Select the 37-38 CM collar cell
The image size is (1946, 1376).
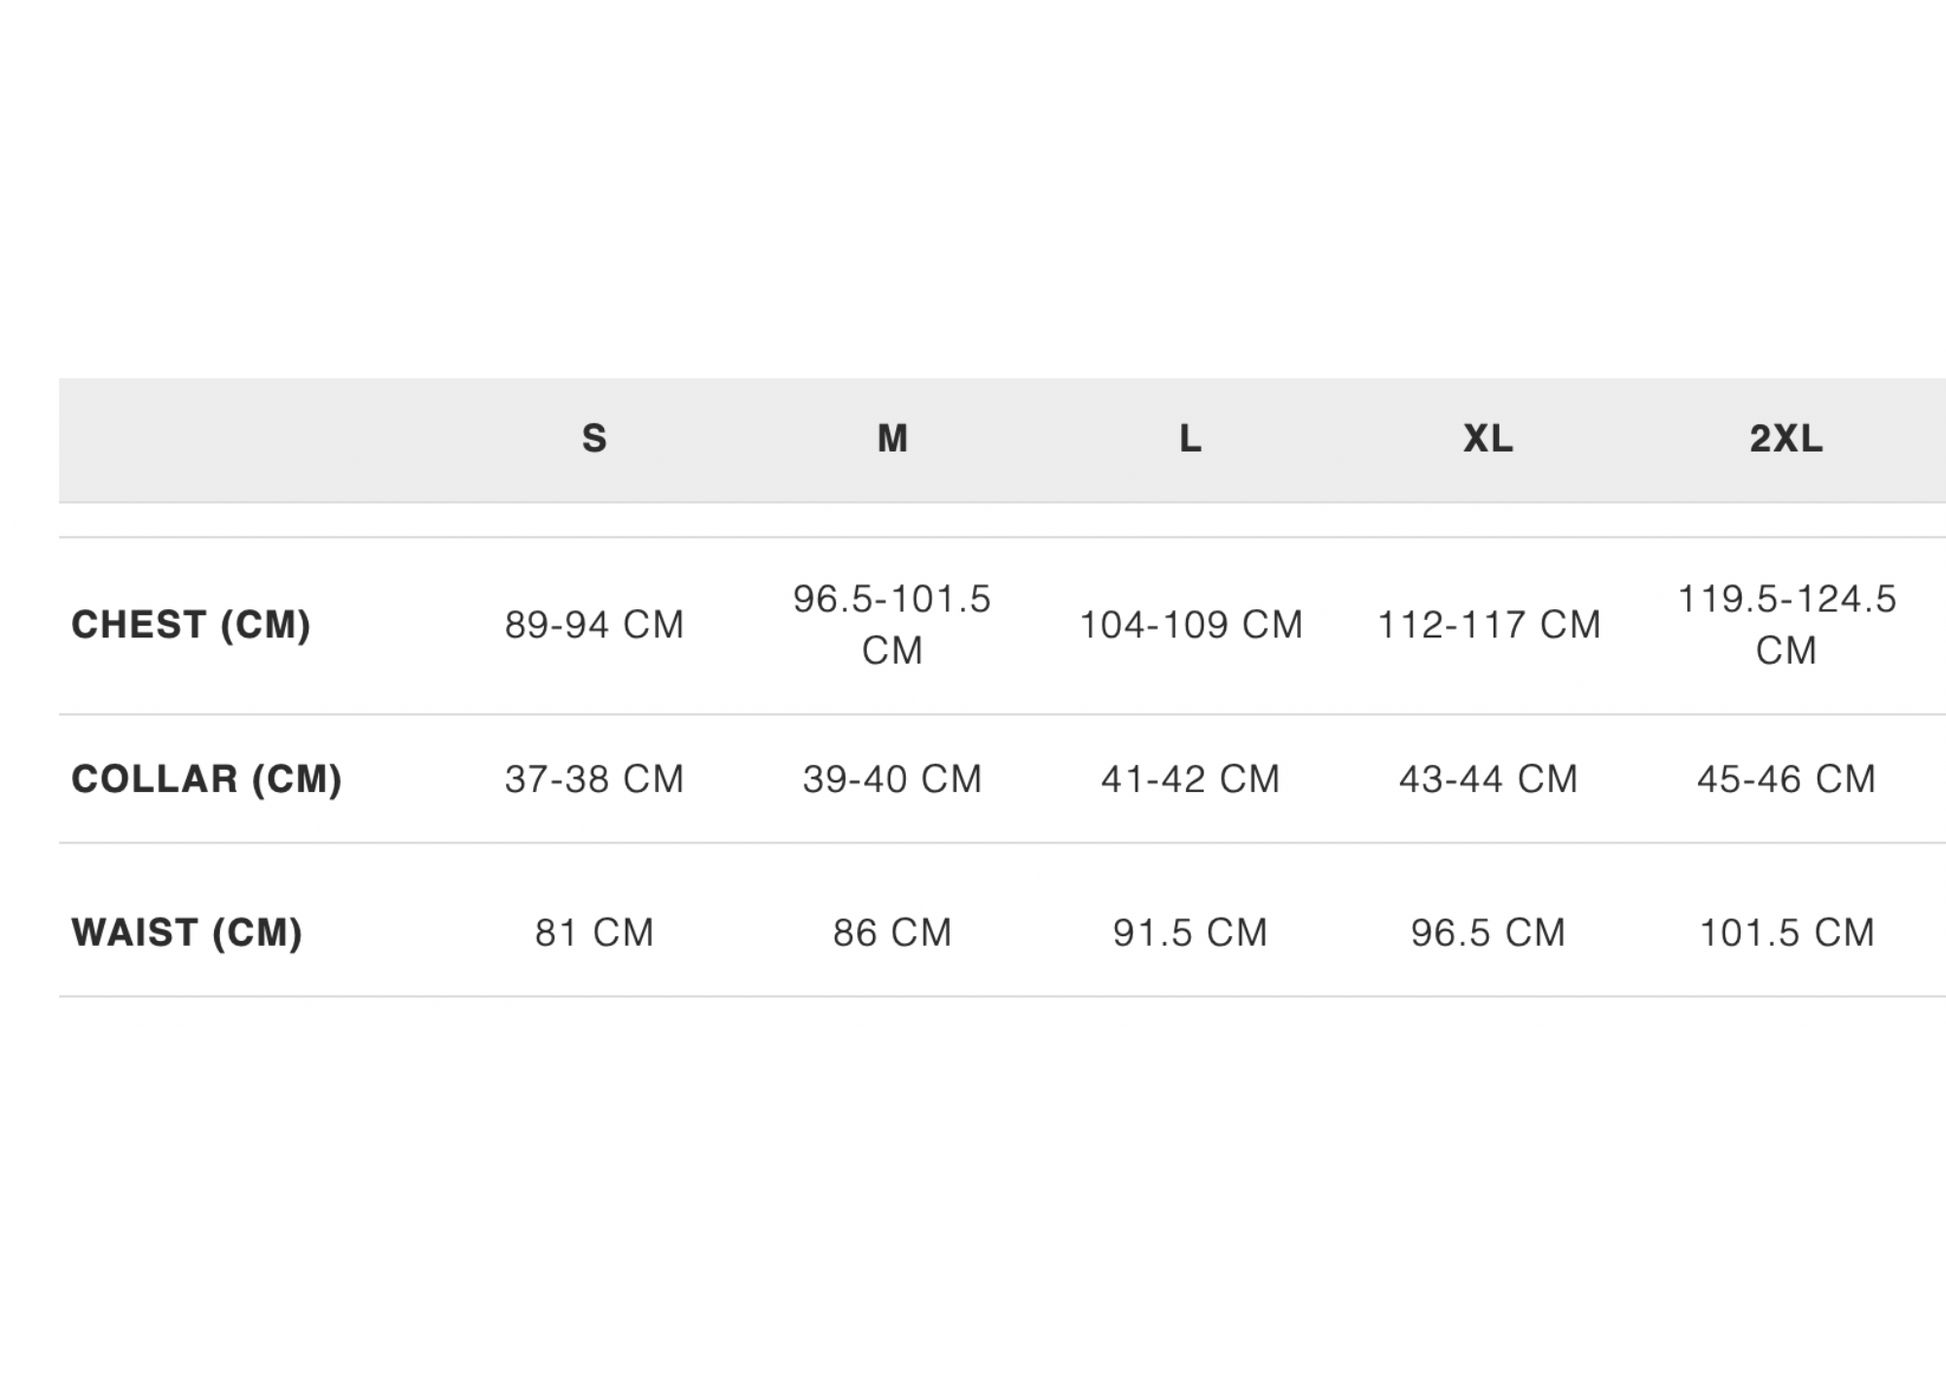point(594,779)
